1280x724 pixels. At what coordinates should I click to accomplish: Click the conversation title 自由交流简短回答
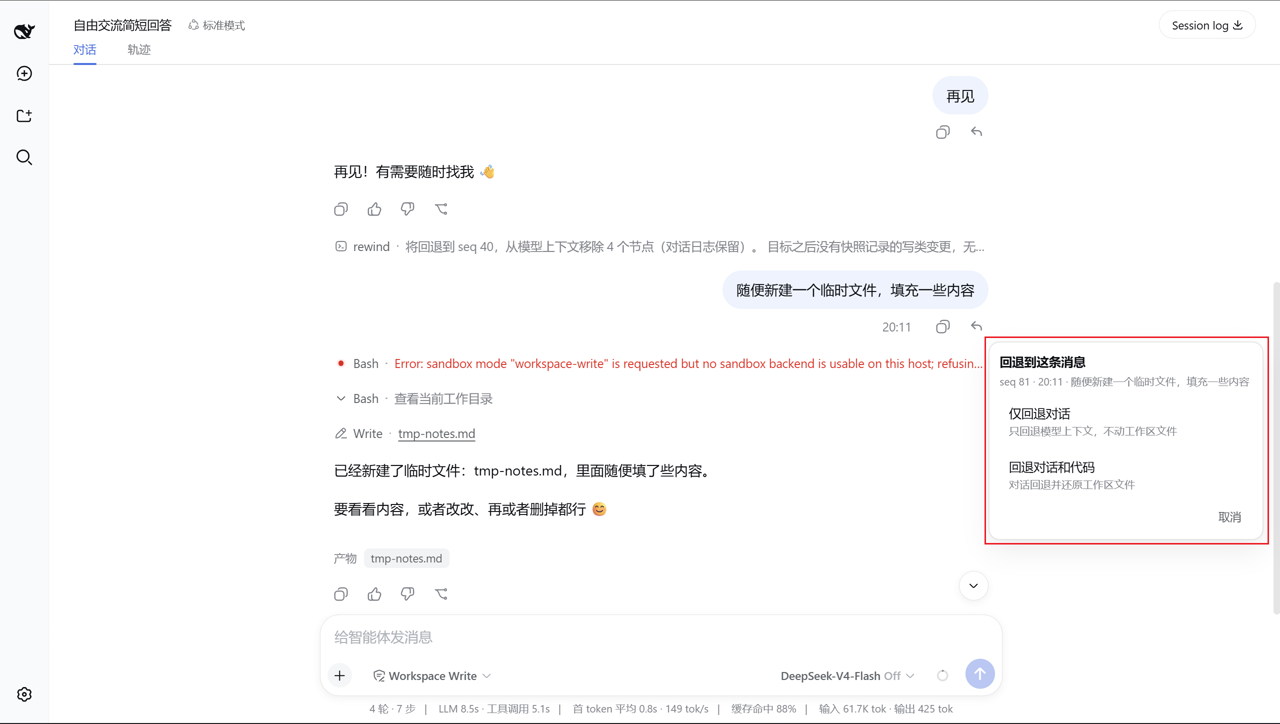click(x=122, y=25)
